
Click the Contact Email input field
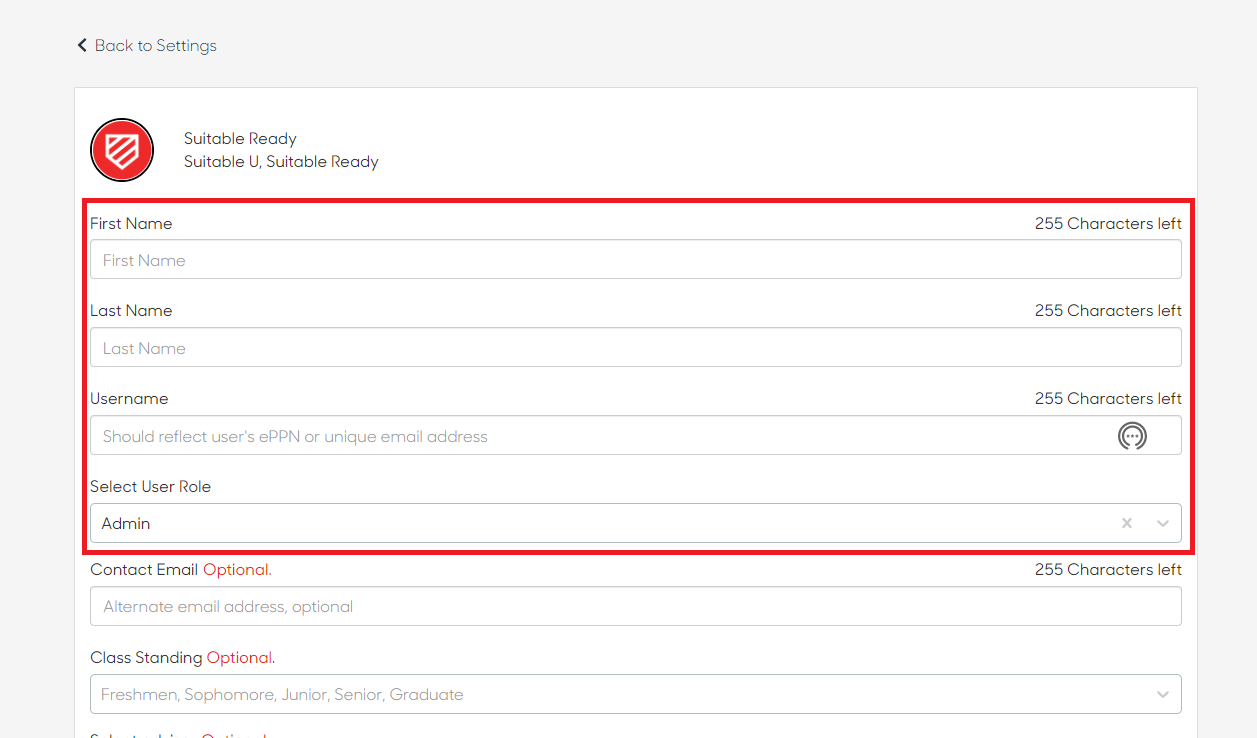click(636, 606)
